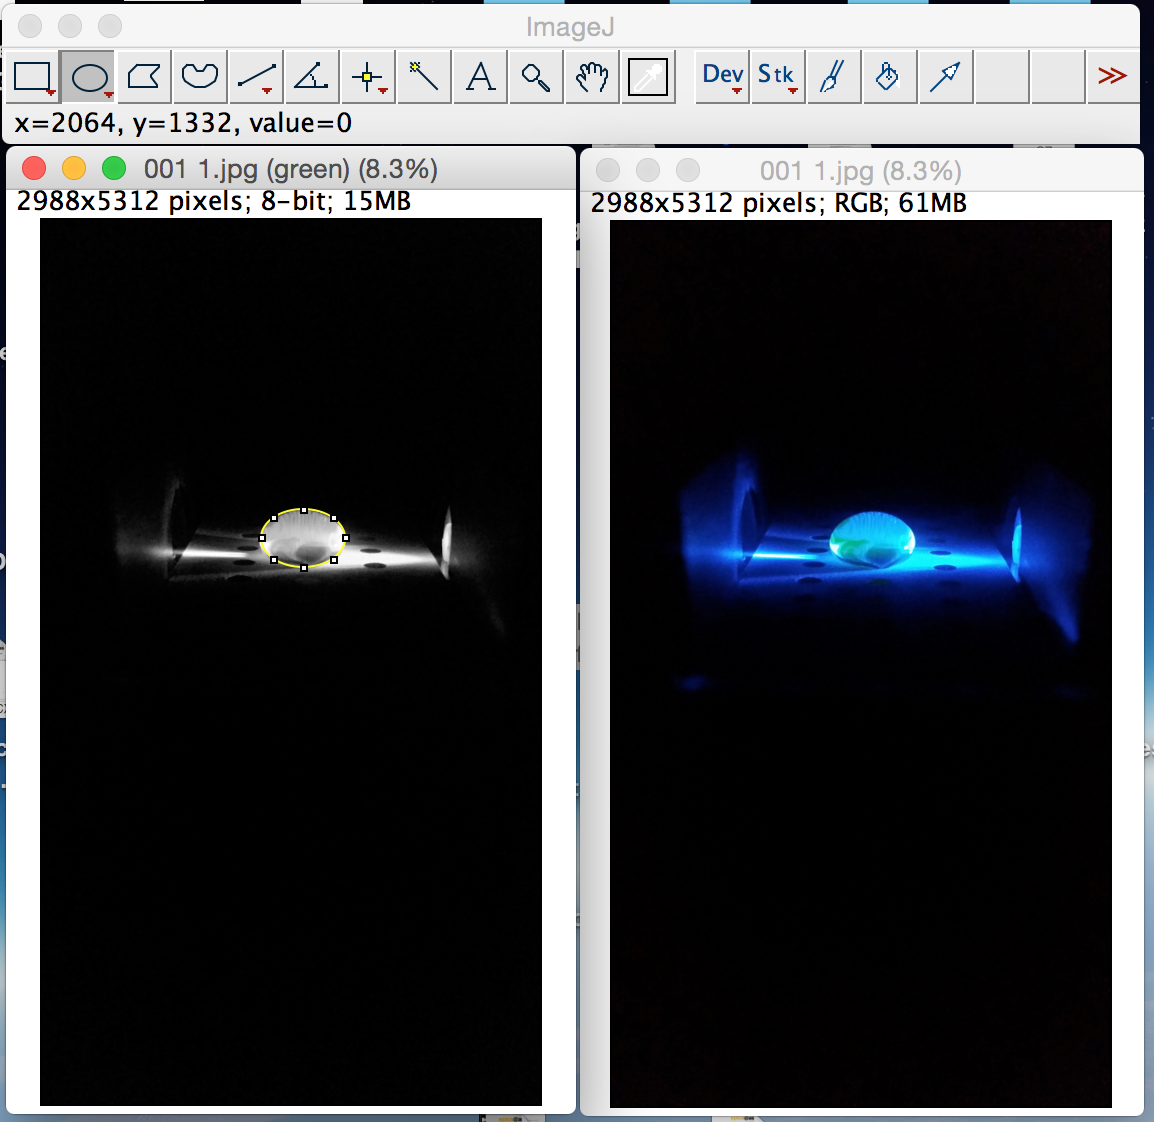
Task: Expand the more tools double-arrow menu
Action: tap(1112, 77)
